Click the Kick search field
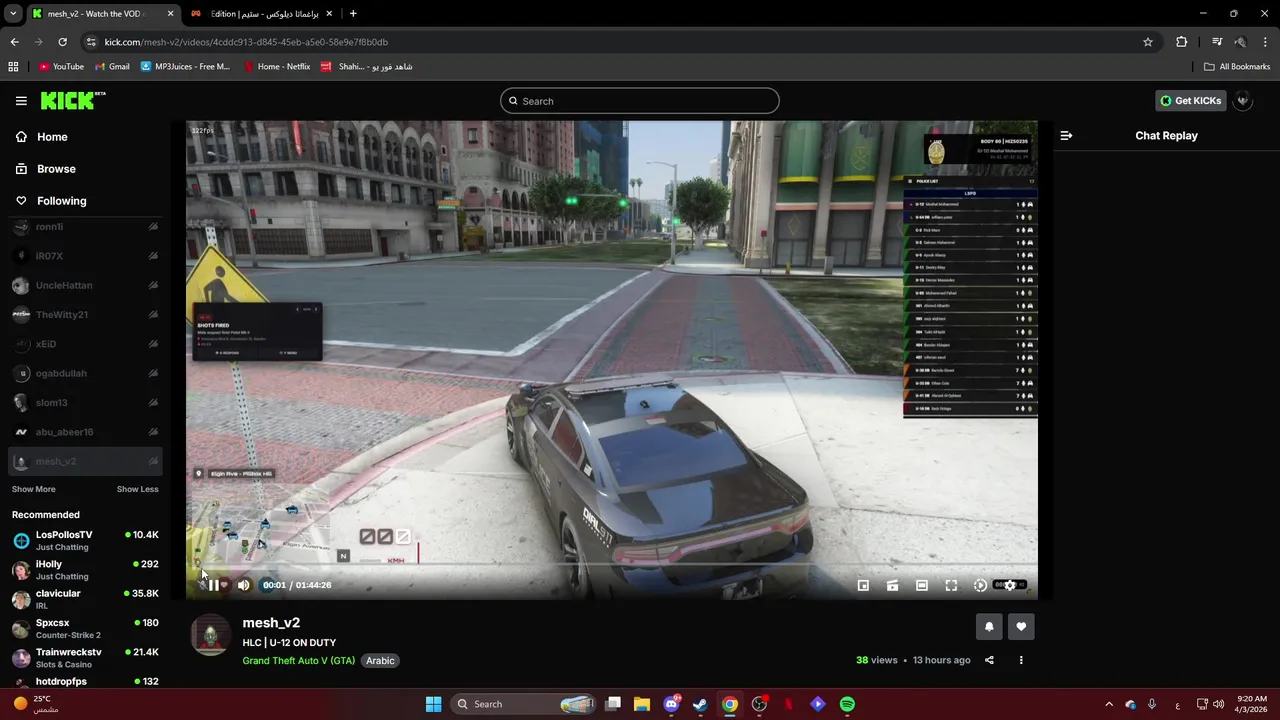Image resolution: width=1280 pixels, height=720 pixels. [x=639, y=101]
